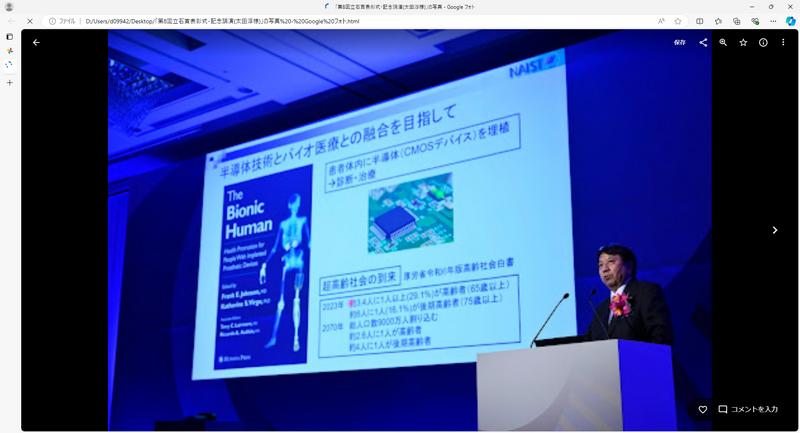The width and height of the screenshot is (800, 433).
Task: Toggle the favorite star on the photo
Action: (x=743, y=43)
